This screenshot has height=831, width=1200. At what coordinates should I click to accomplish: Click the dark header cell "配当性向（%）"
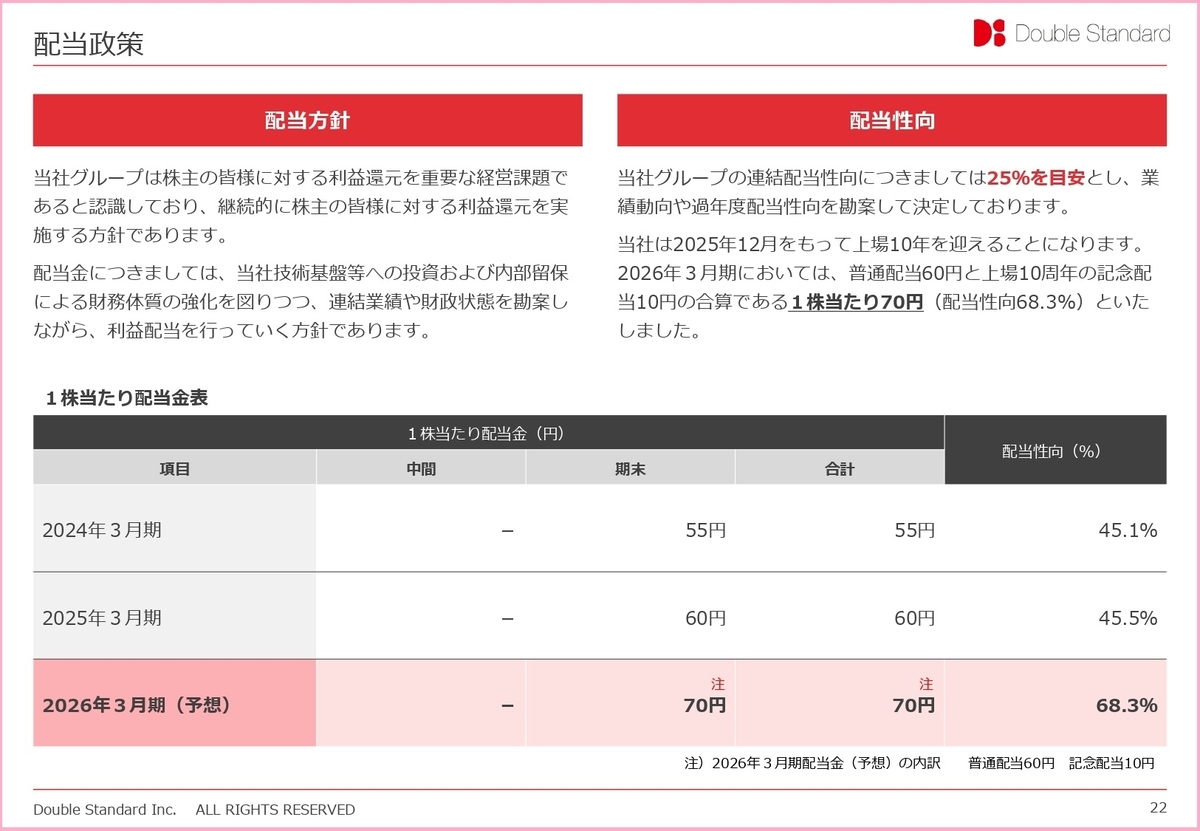pos(1056,450)
